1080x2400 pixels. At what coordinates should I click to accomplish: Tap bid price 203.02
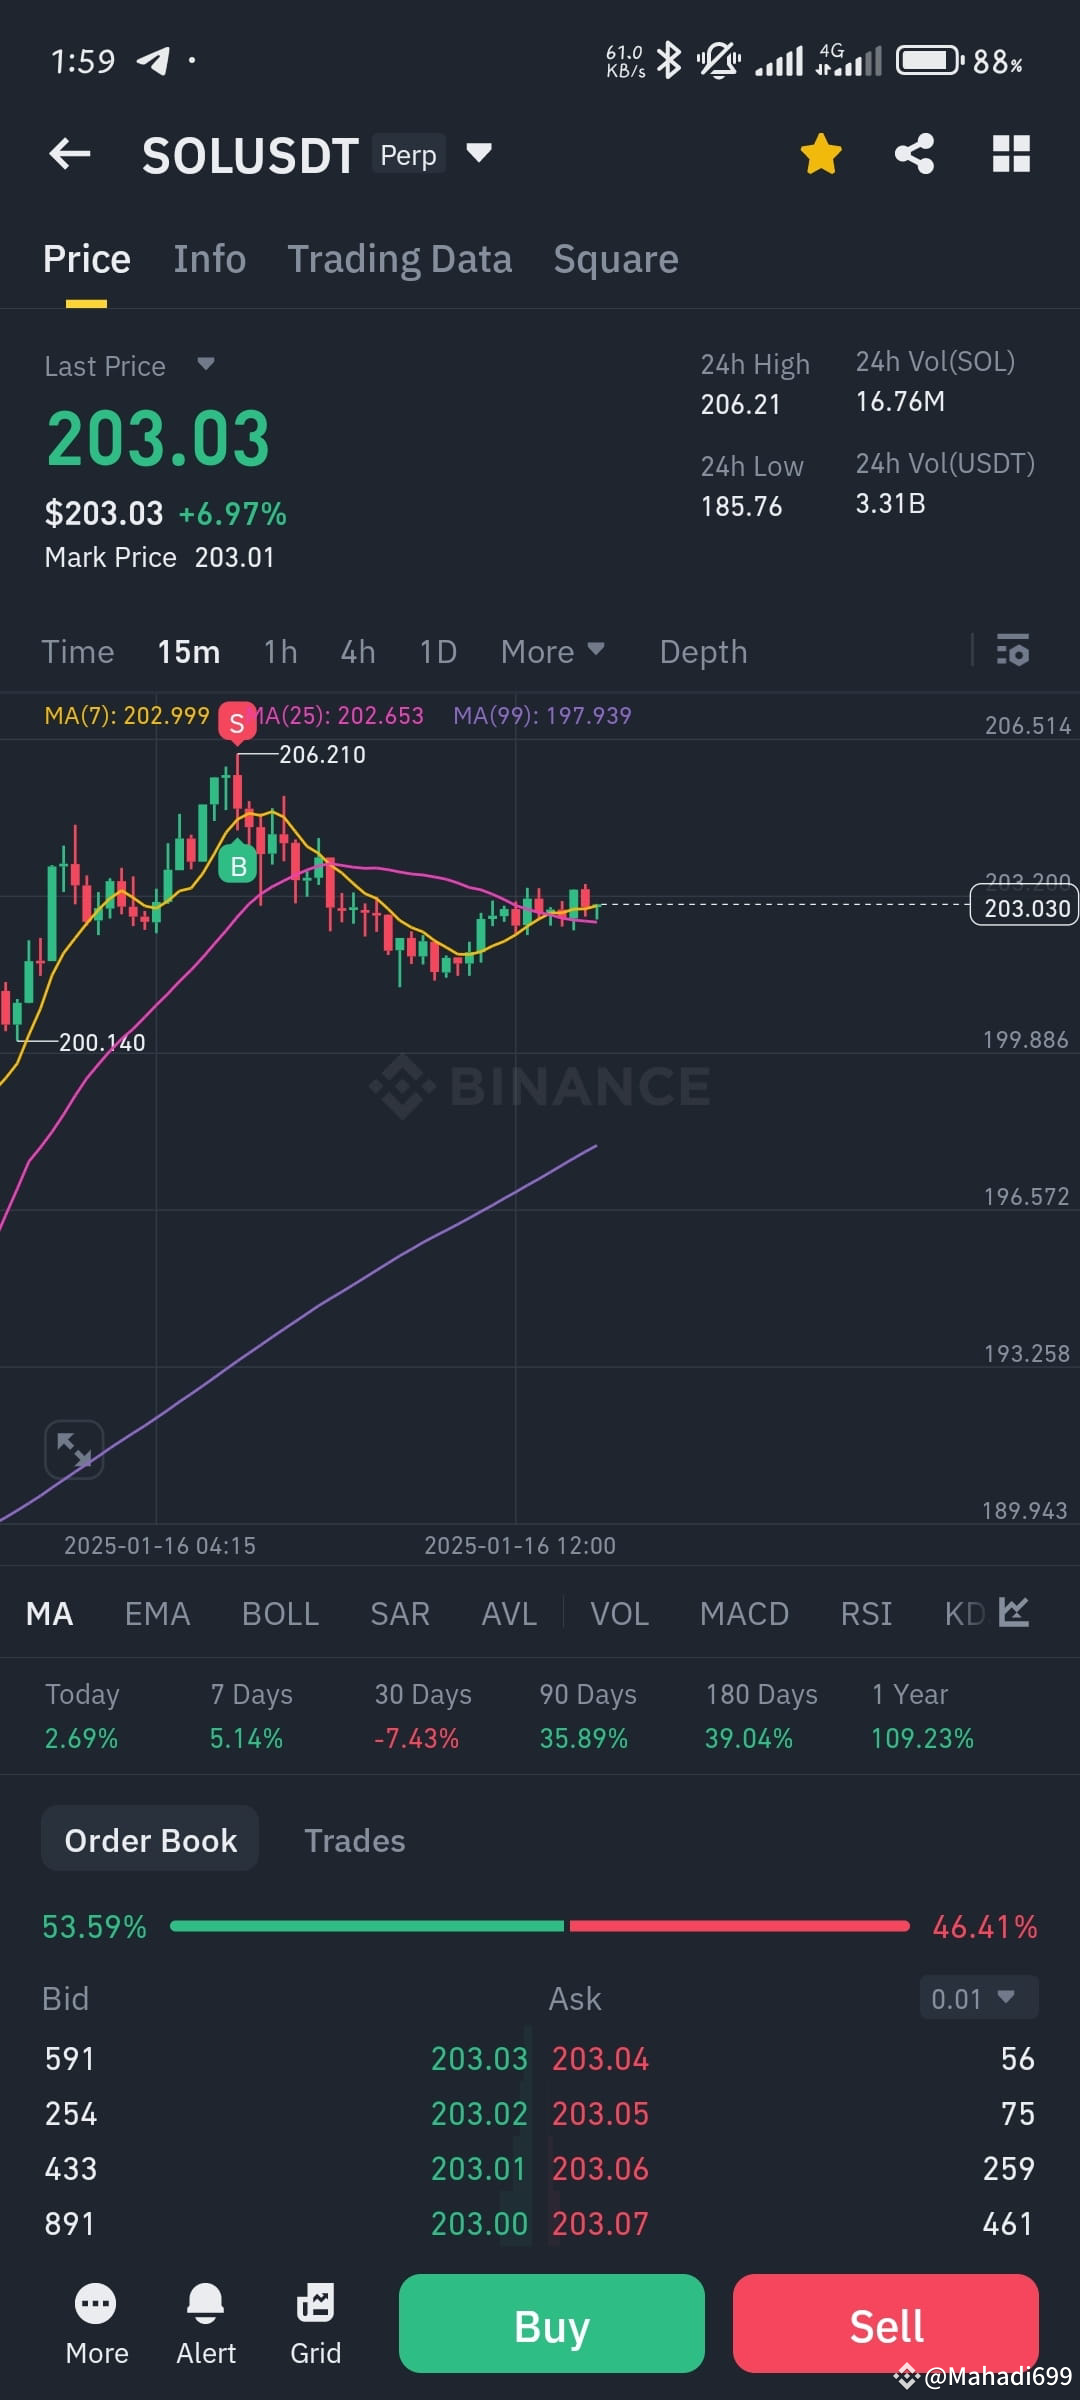479,2113
